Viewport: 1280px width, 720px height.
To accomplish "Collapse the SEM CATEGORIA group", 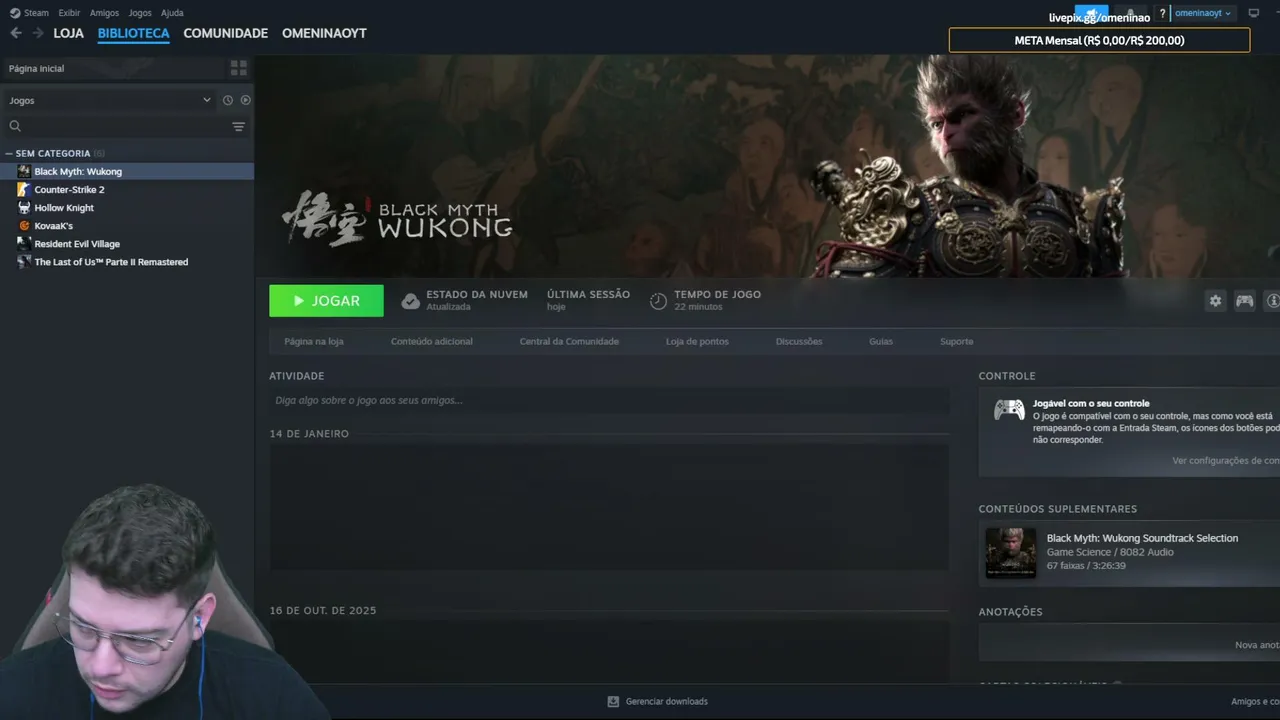I will click(x=52, y=153).
